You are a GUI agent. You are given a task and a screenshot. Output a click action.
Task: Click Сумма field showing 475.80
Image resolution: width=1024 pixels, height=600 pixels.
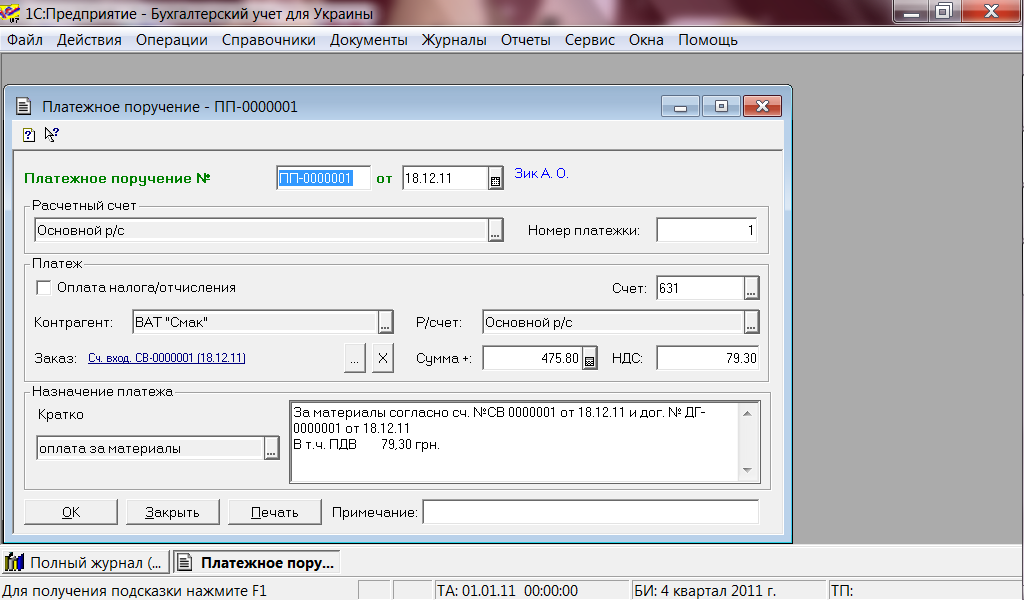[x=532, y=358]
